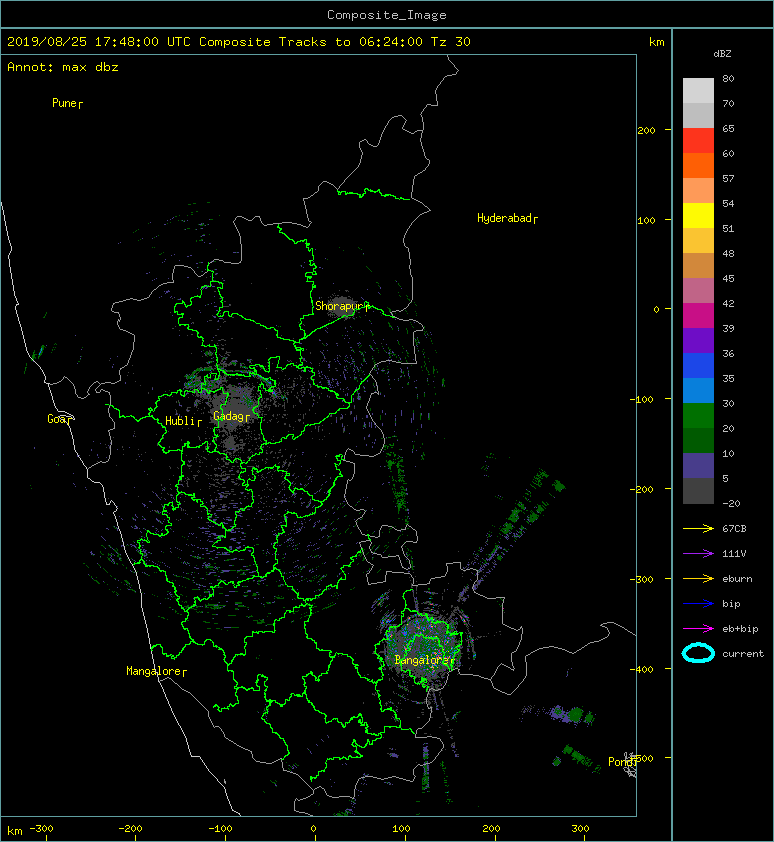Viewport: 774px width, 842px height.
Task: Click the 10 dBZ slate purple swatch
Action: pos(698,465)
